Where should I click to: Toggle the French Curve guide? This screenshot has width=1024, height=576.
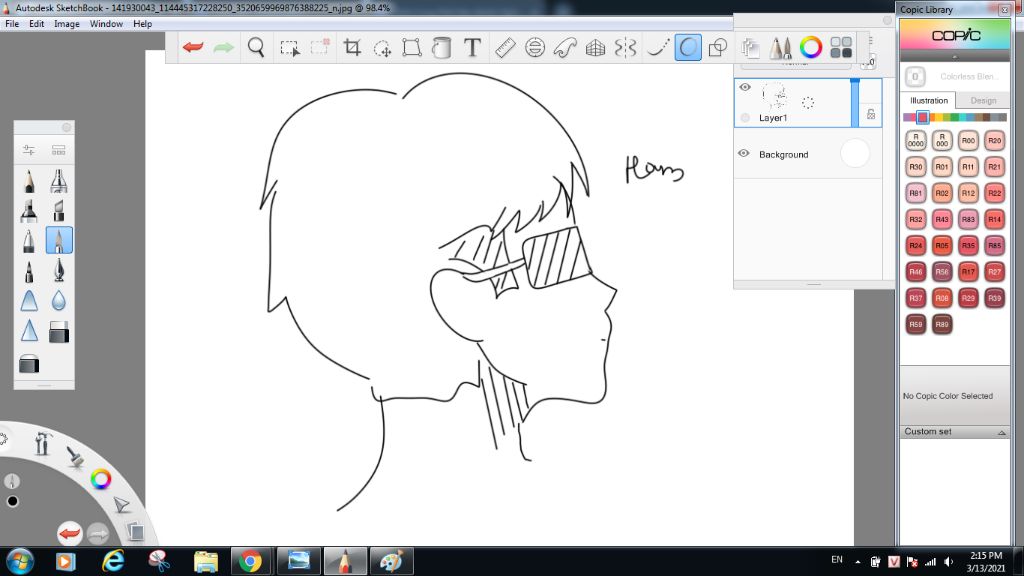click(565, 48)
